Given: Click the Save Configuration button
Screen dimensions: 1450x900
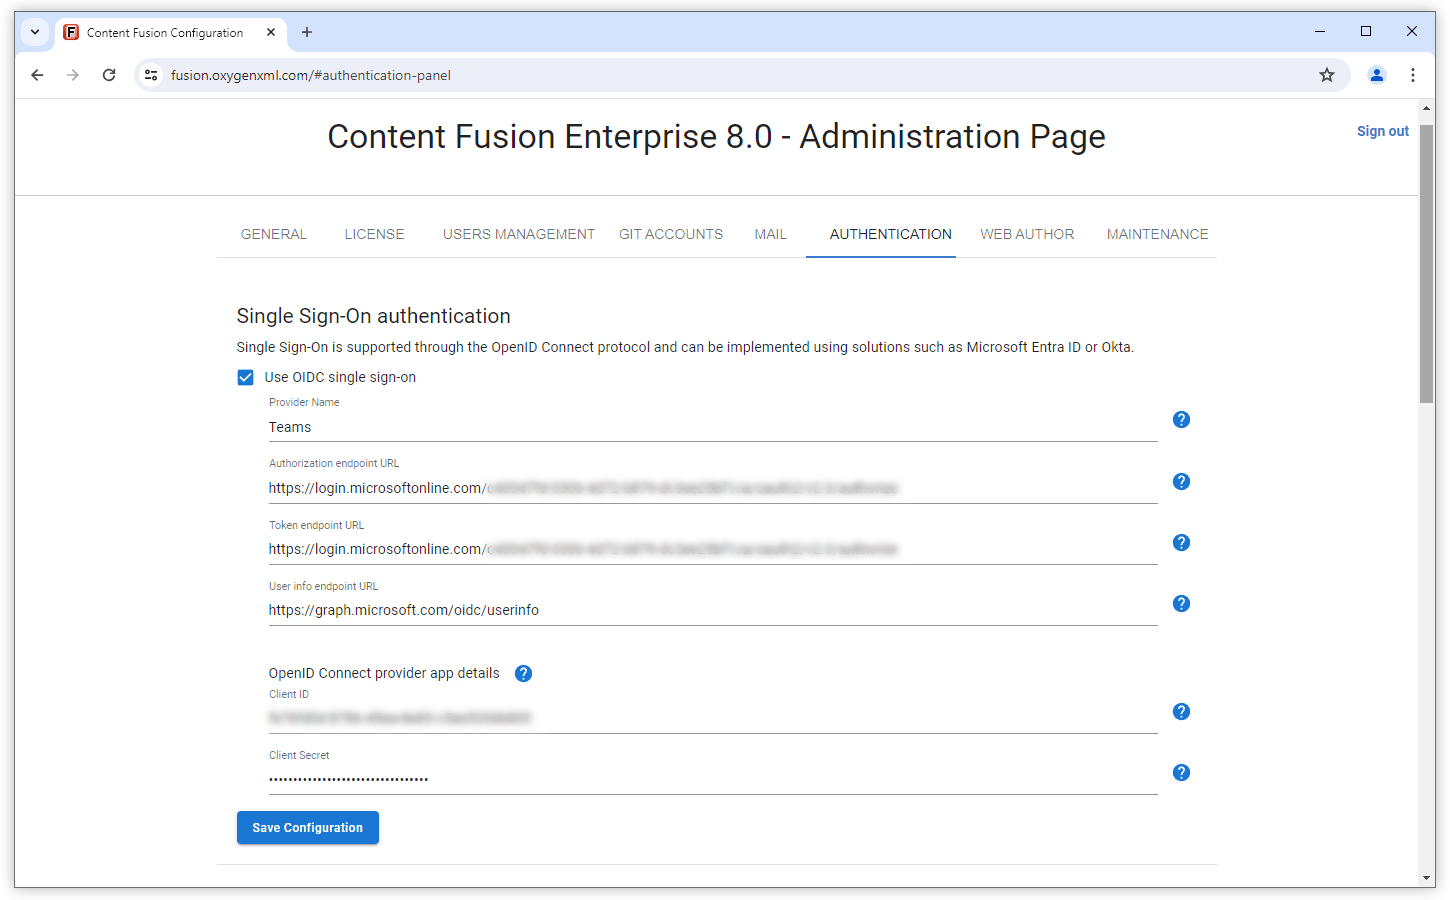Looking at the screenshot, I should tap(308, 827).
